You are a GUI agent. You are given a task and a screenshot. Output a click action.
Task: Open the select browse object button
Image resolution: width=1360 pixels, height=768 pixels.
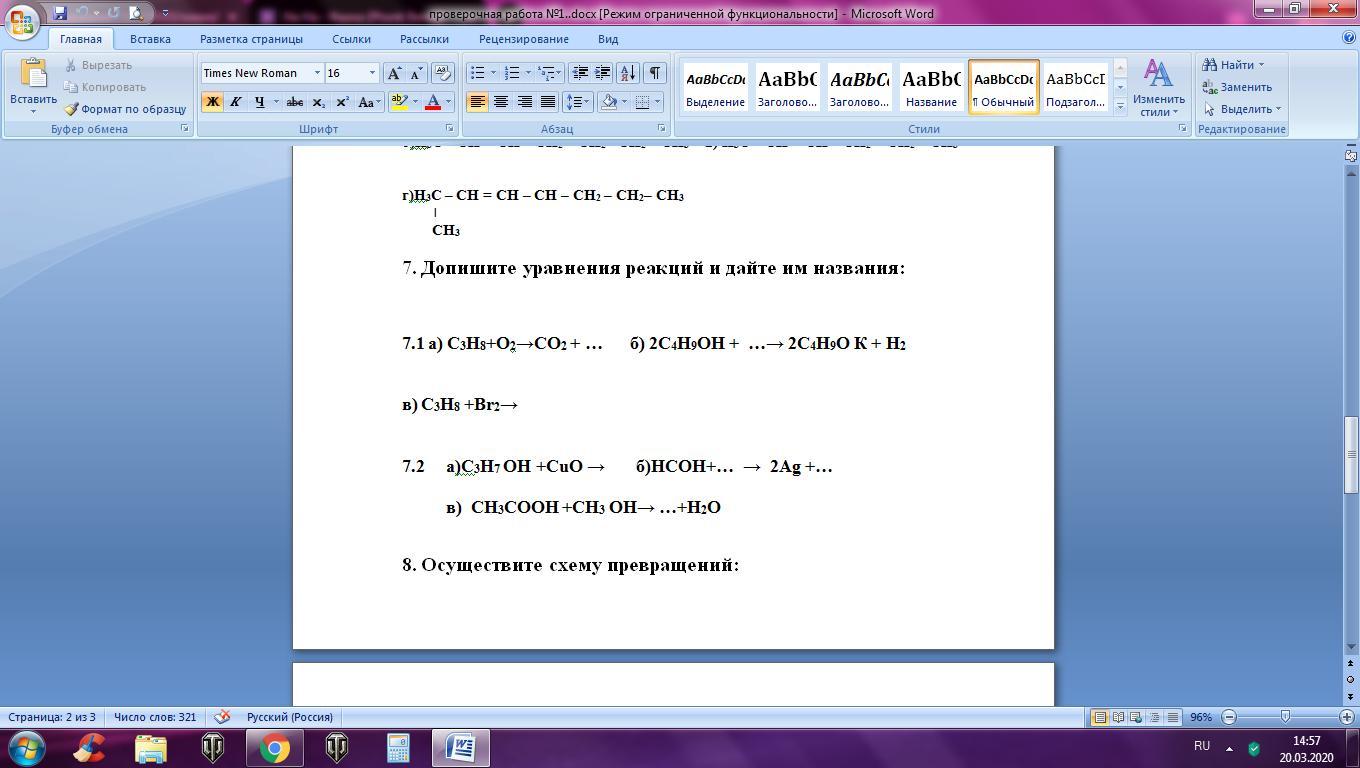pyautogui.click(x=1351, y=680)
